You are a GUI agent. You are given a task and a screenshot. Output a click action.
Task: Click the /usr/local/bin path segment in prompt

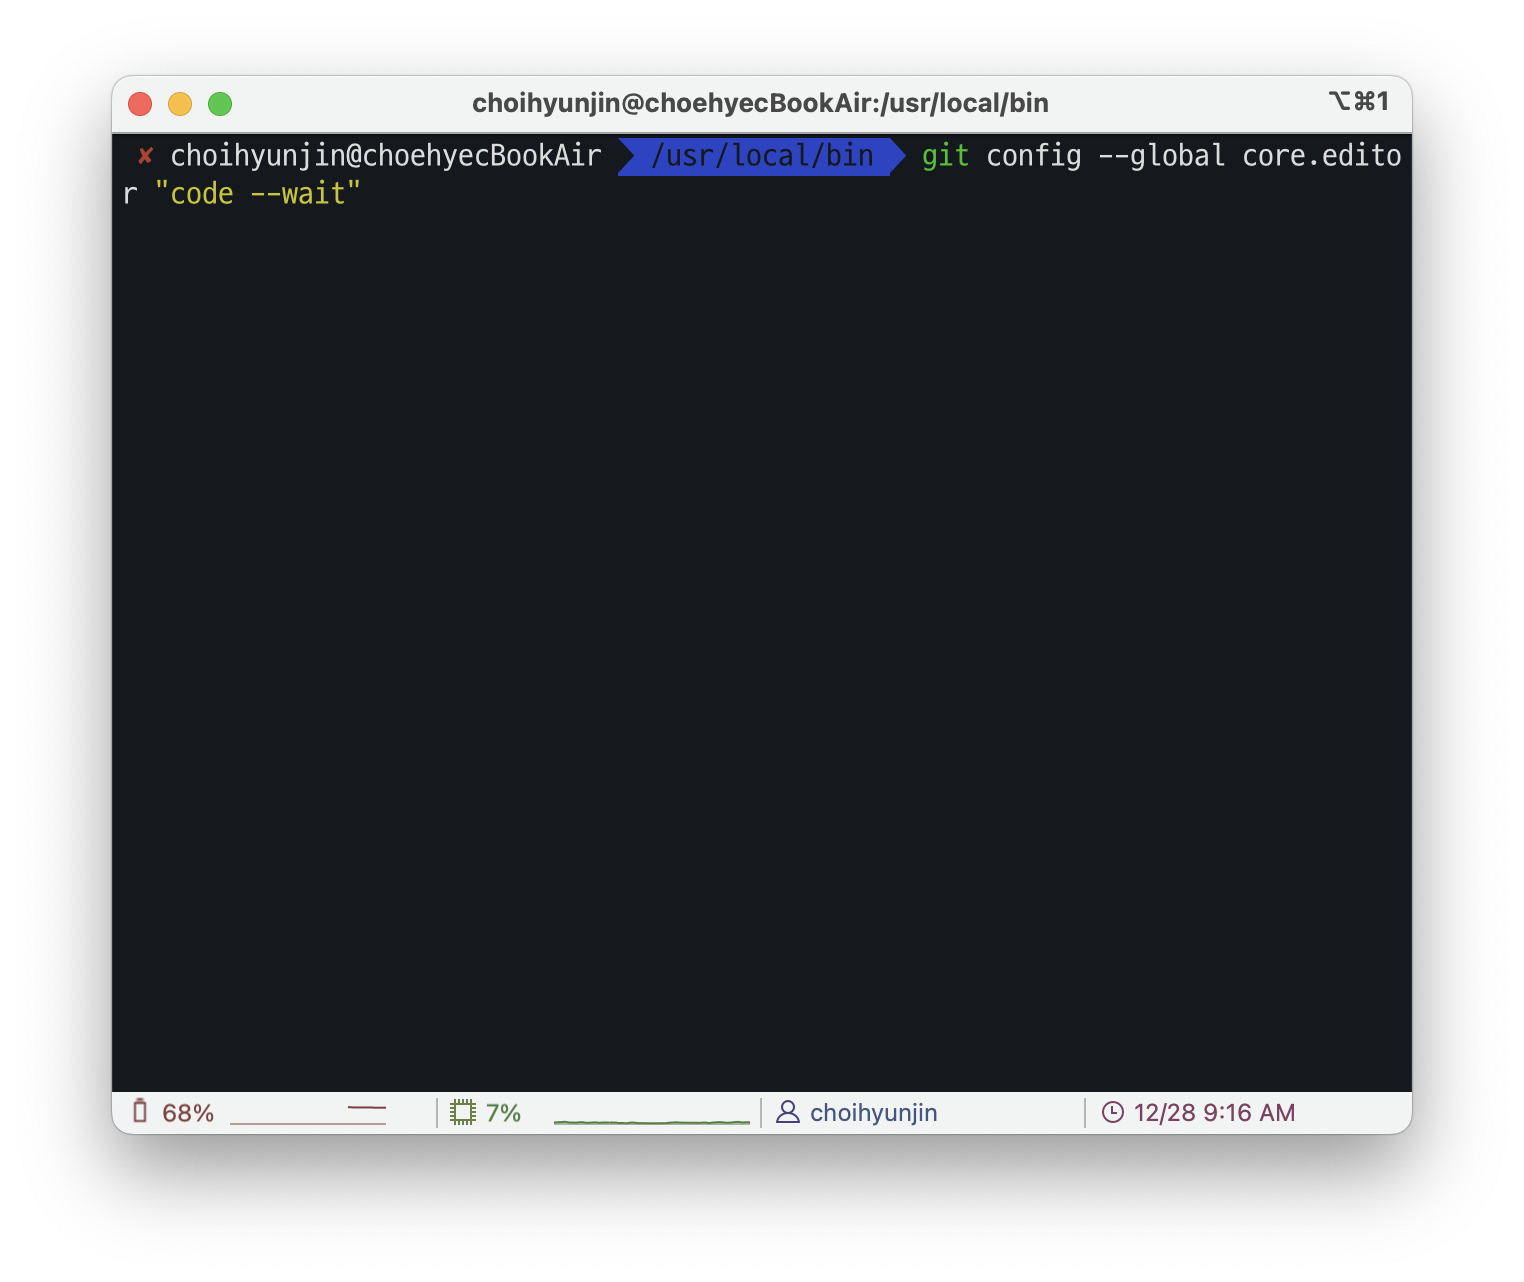tap(762, 156)
